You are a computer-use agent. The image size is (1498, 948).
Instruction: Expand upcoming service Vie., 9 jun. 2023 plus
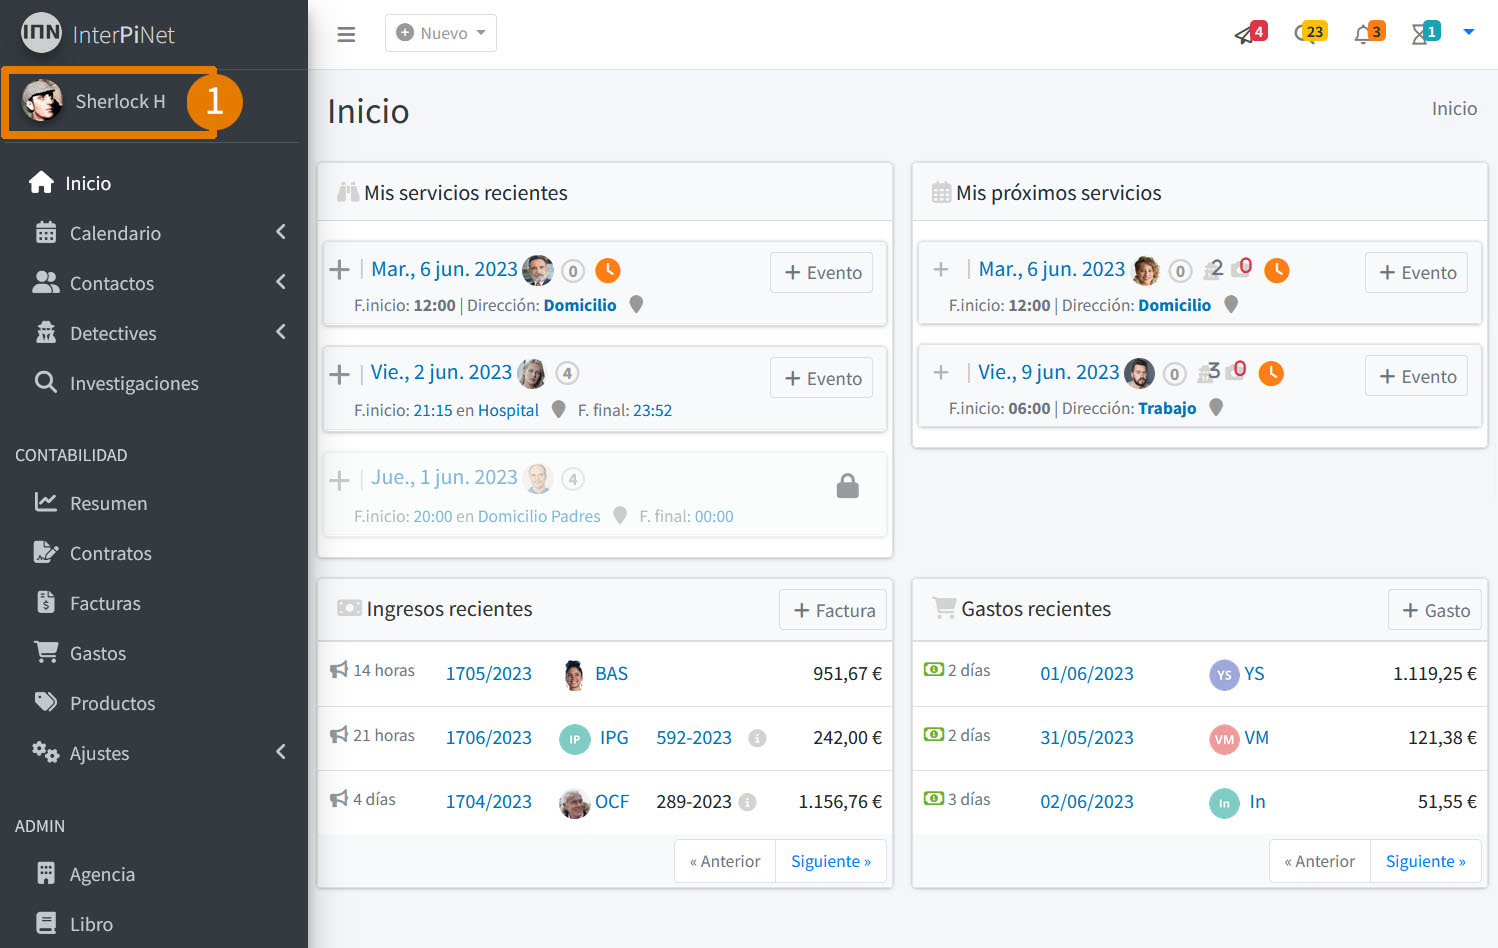pos(941,373)
